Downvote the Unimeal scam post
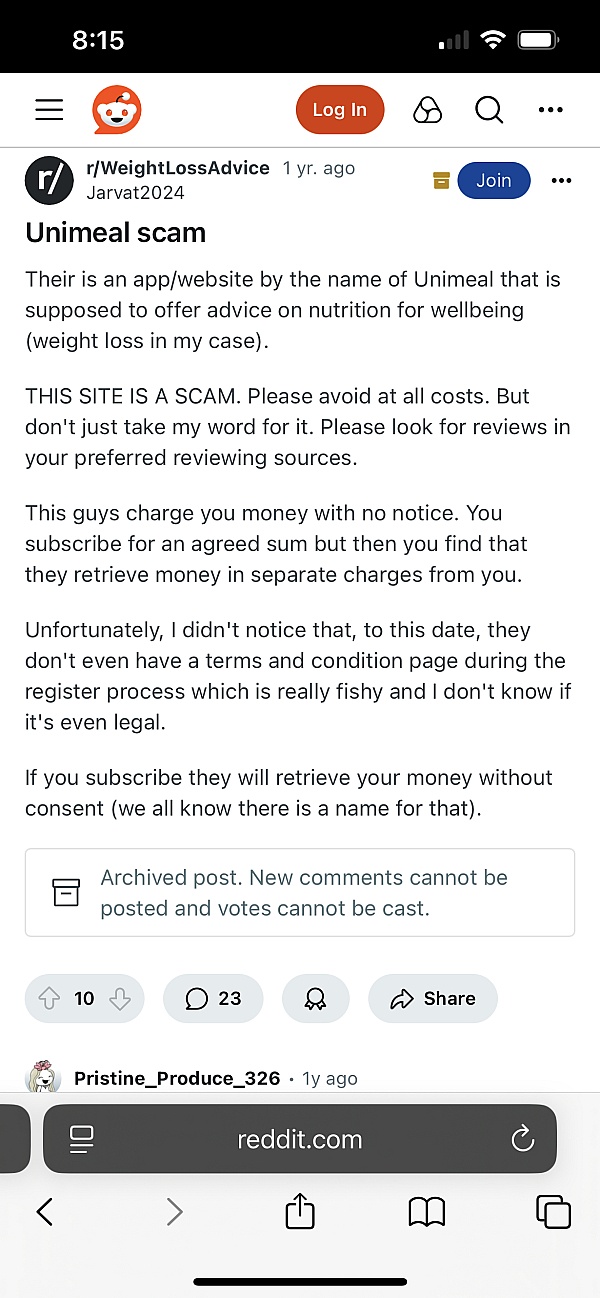The image size is (600, 1298). coord(120,998)
